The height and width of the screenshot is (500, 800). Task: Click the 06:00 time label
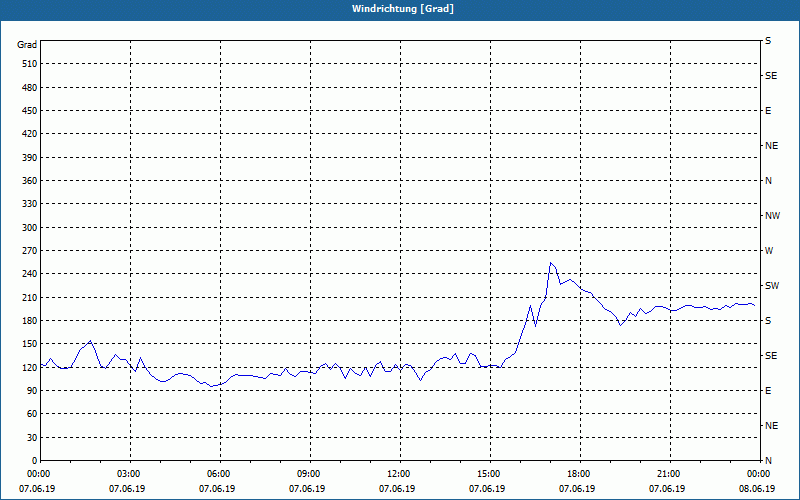(x=217, y=474)
